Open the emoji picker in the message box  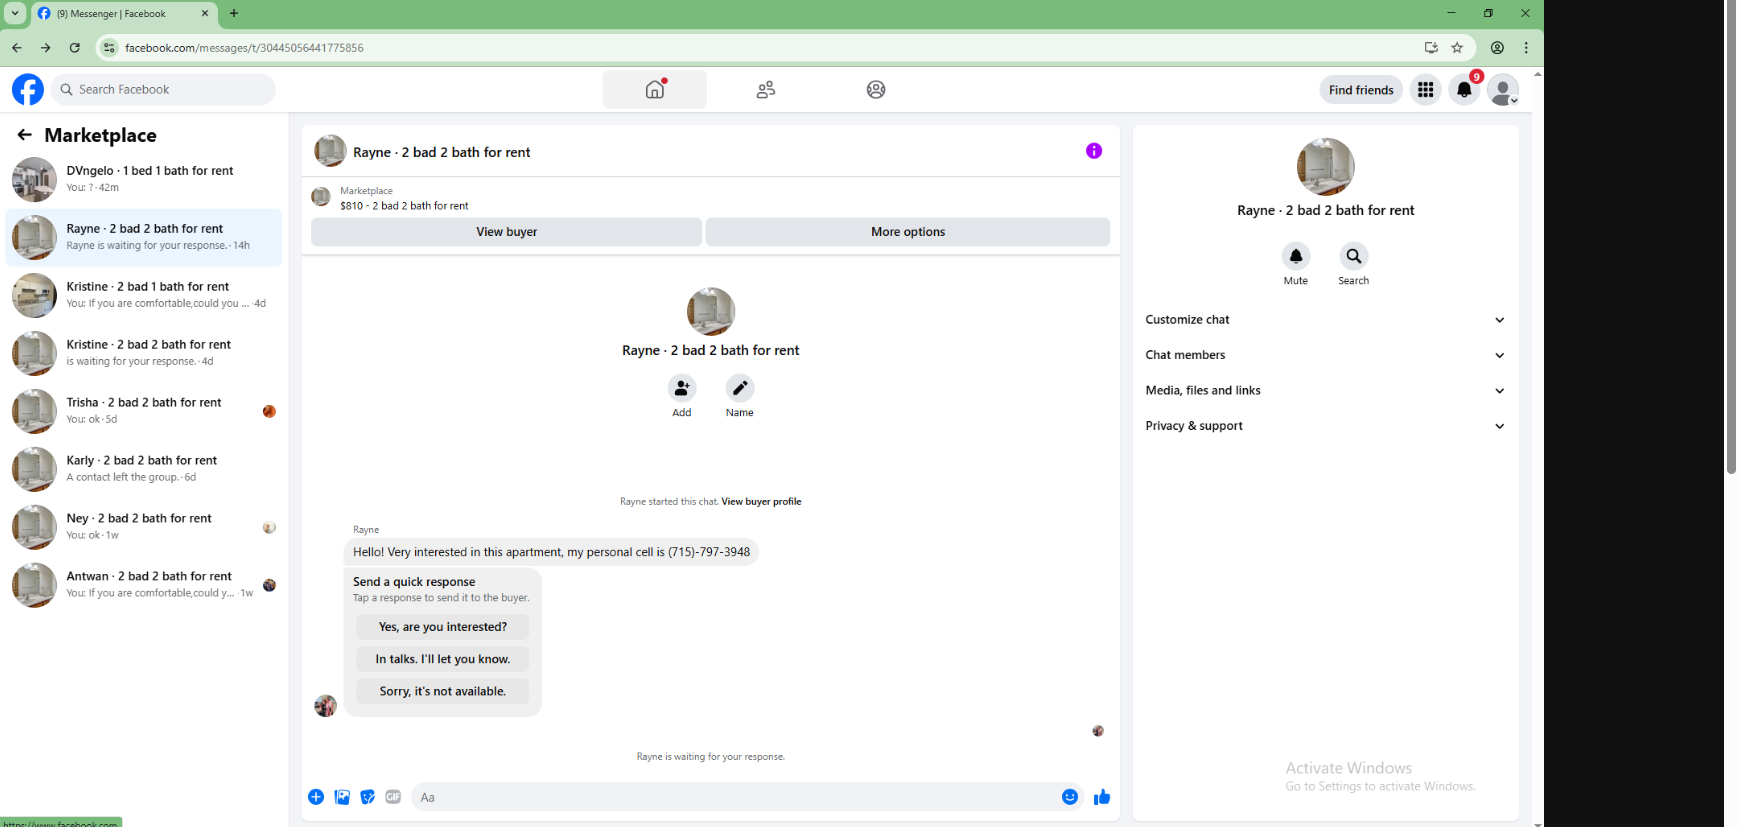(1070, 797)
